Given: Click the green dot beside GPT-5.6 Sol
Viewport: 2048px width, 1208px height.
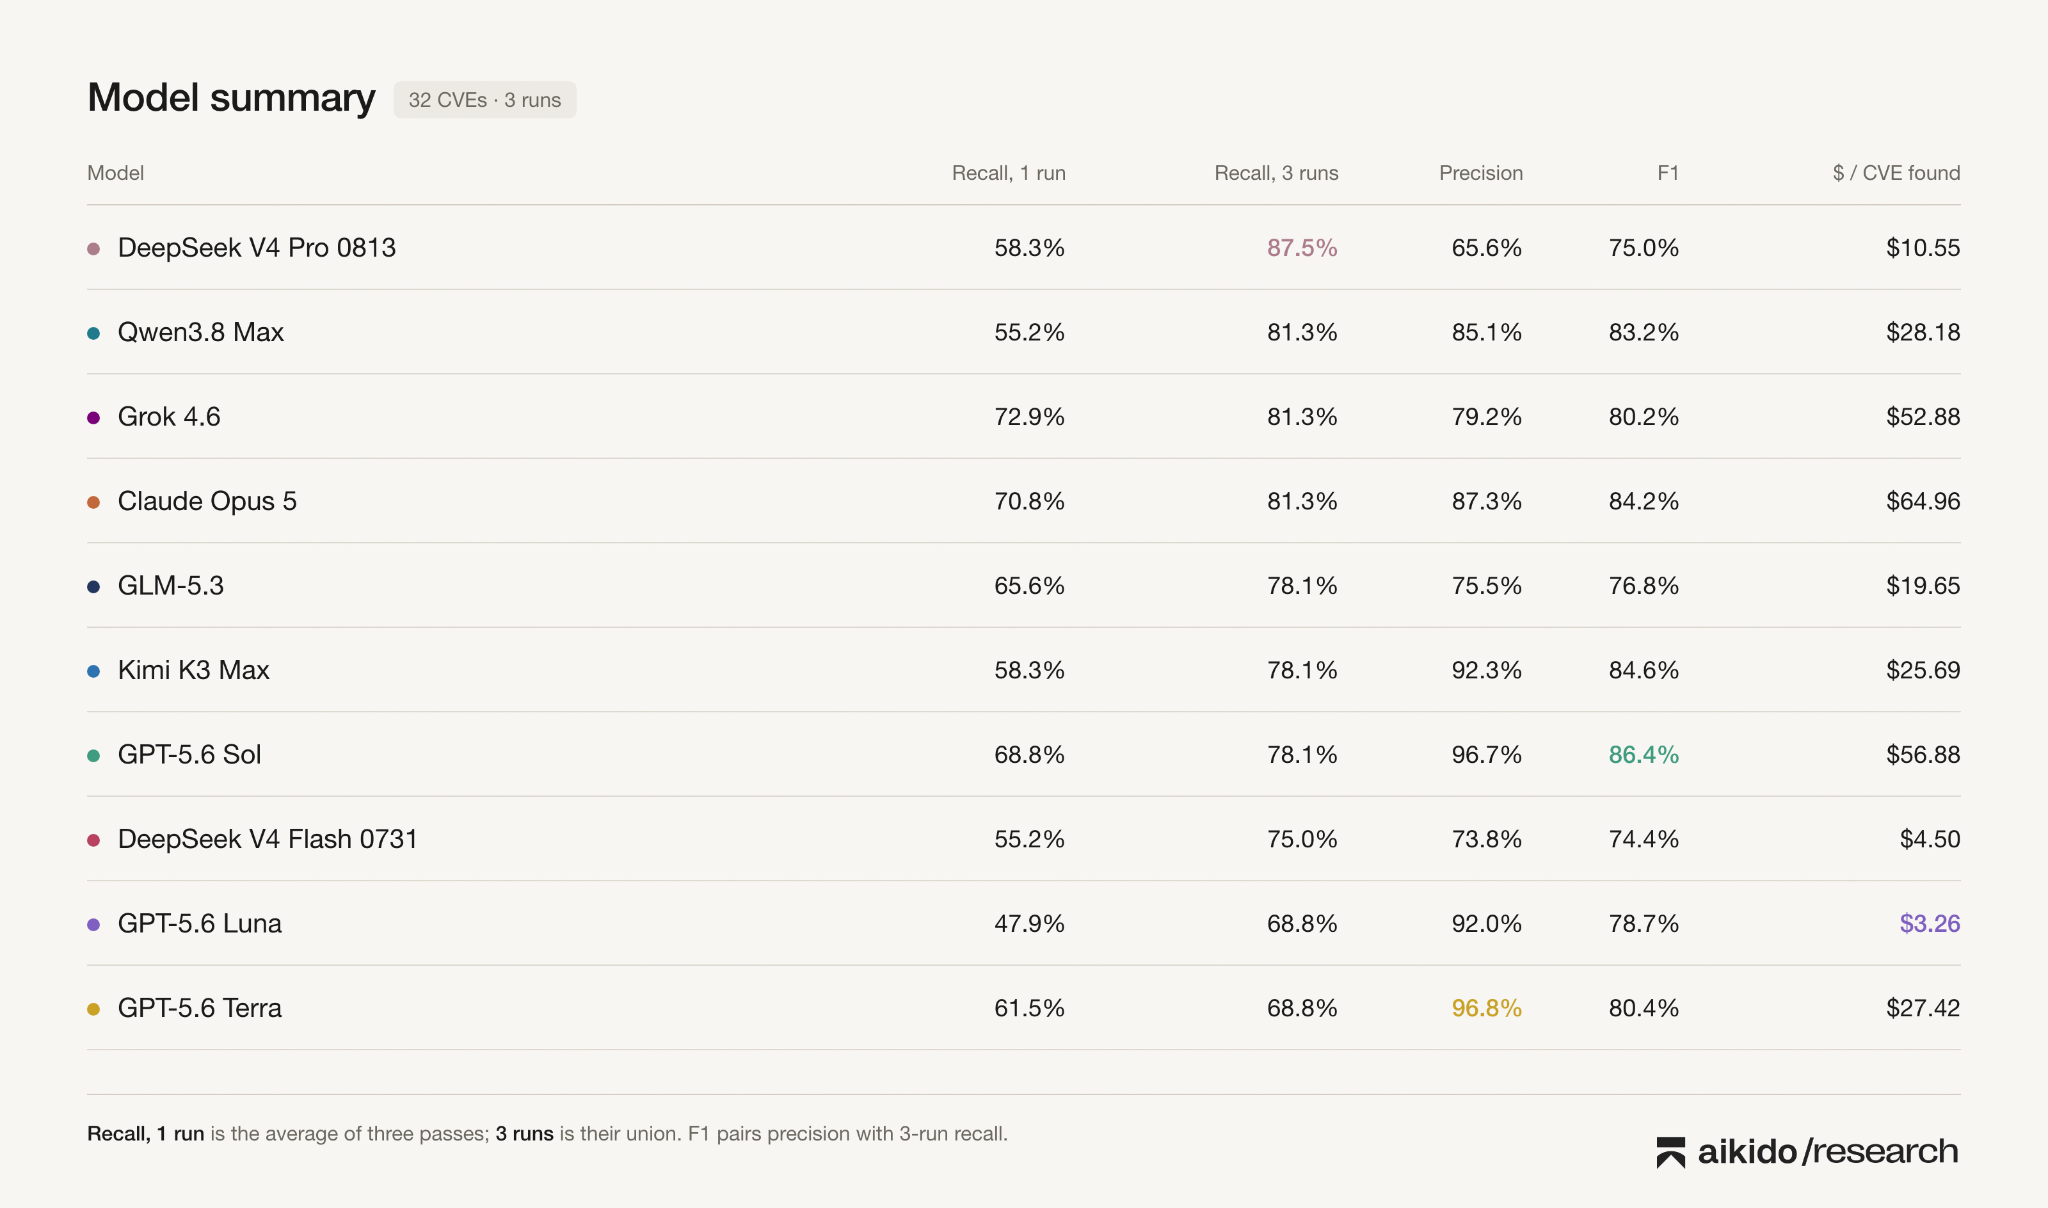Looking at the screenshot, I should [x=94, y=756].
